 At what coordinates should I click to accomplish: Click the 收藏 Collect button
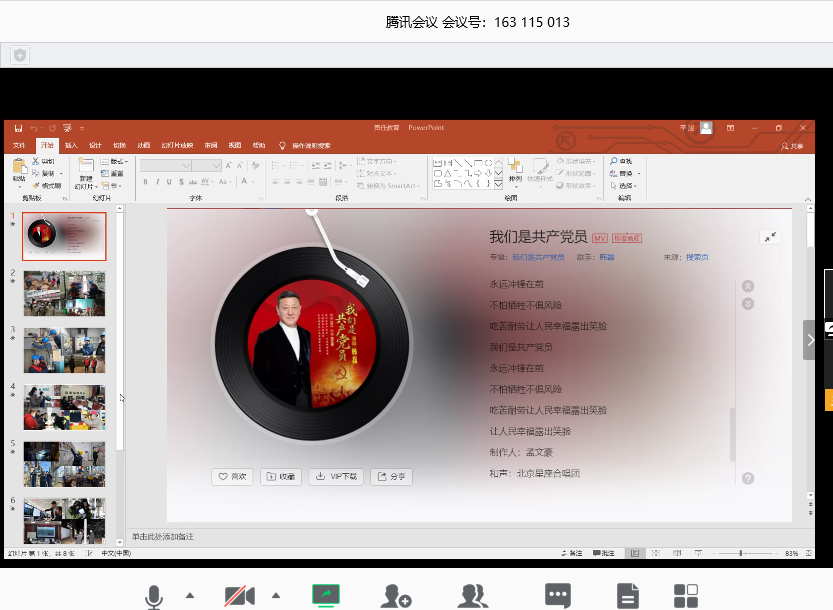point(280,477)
